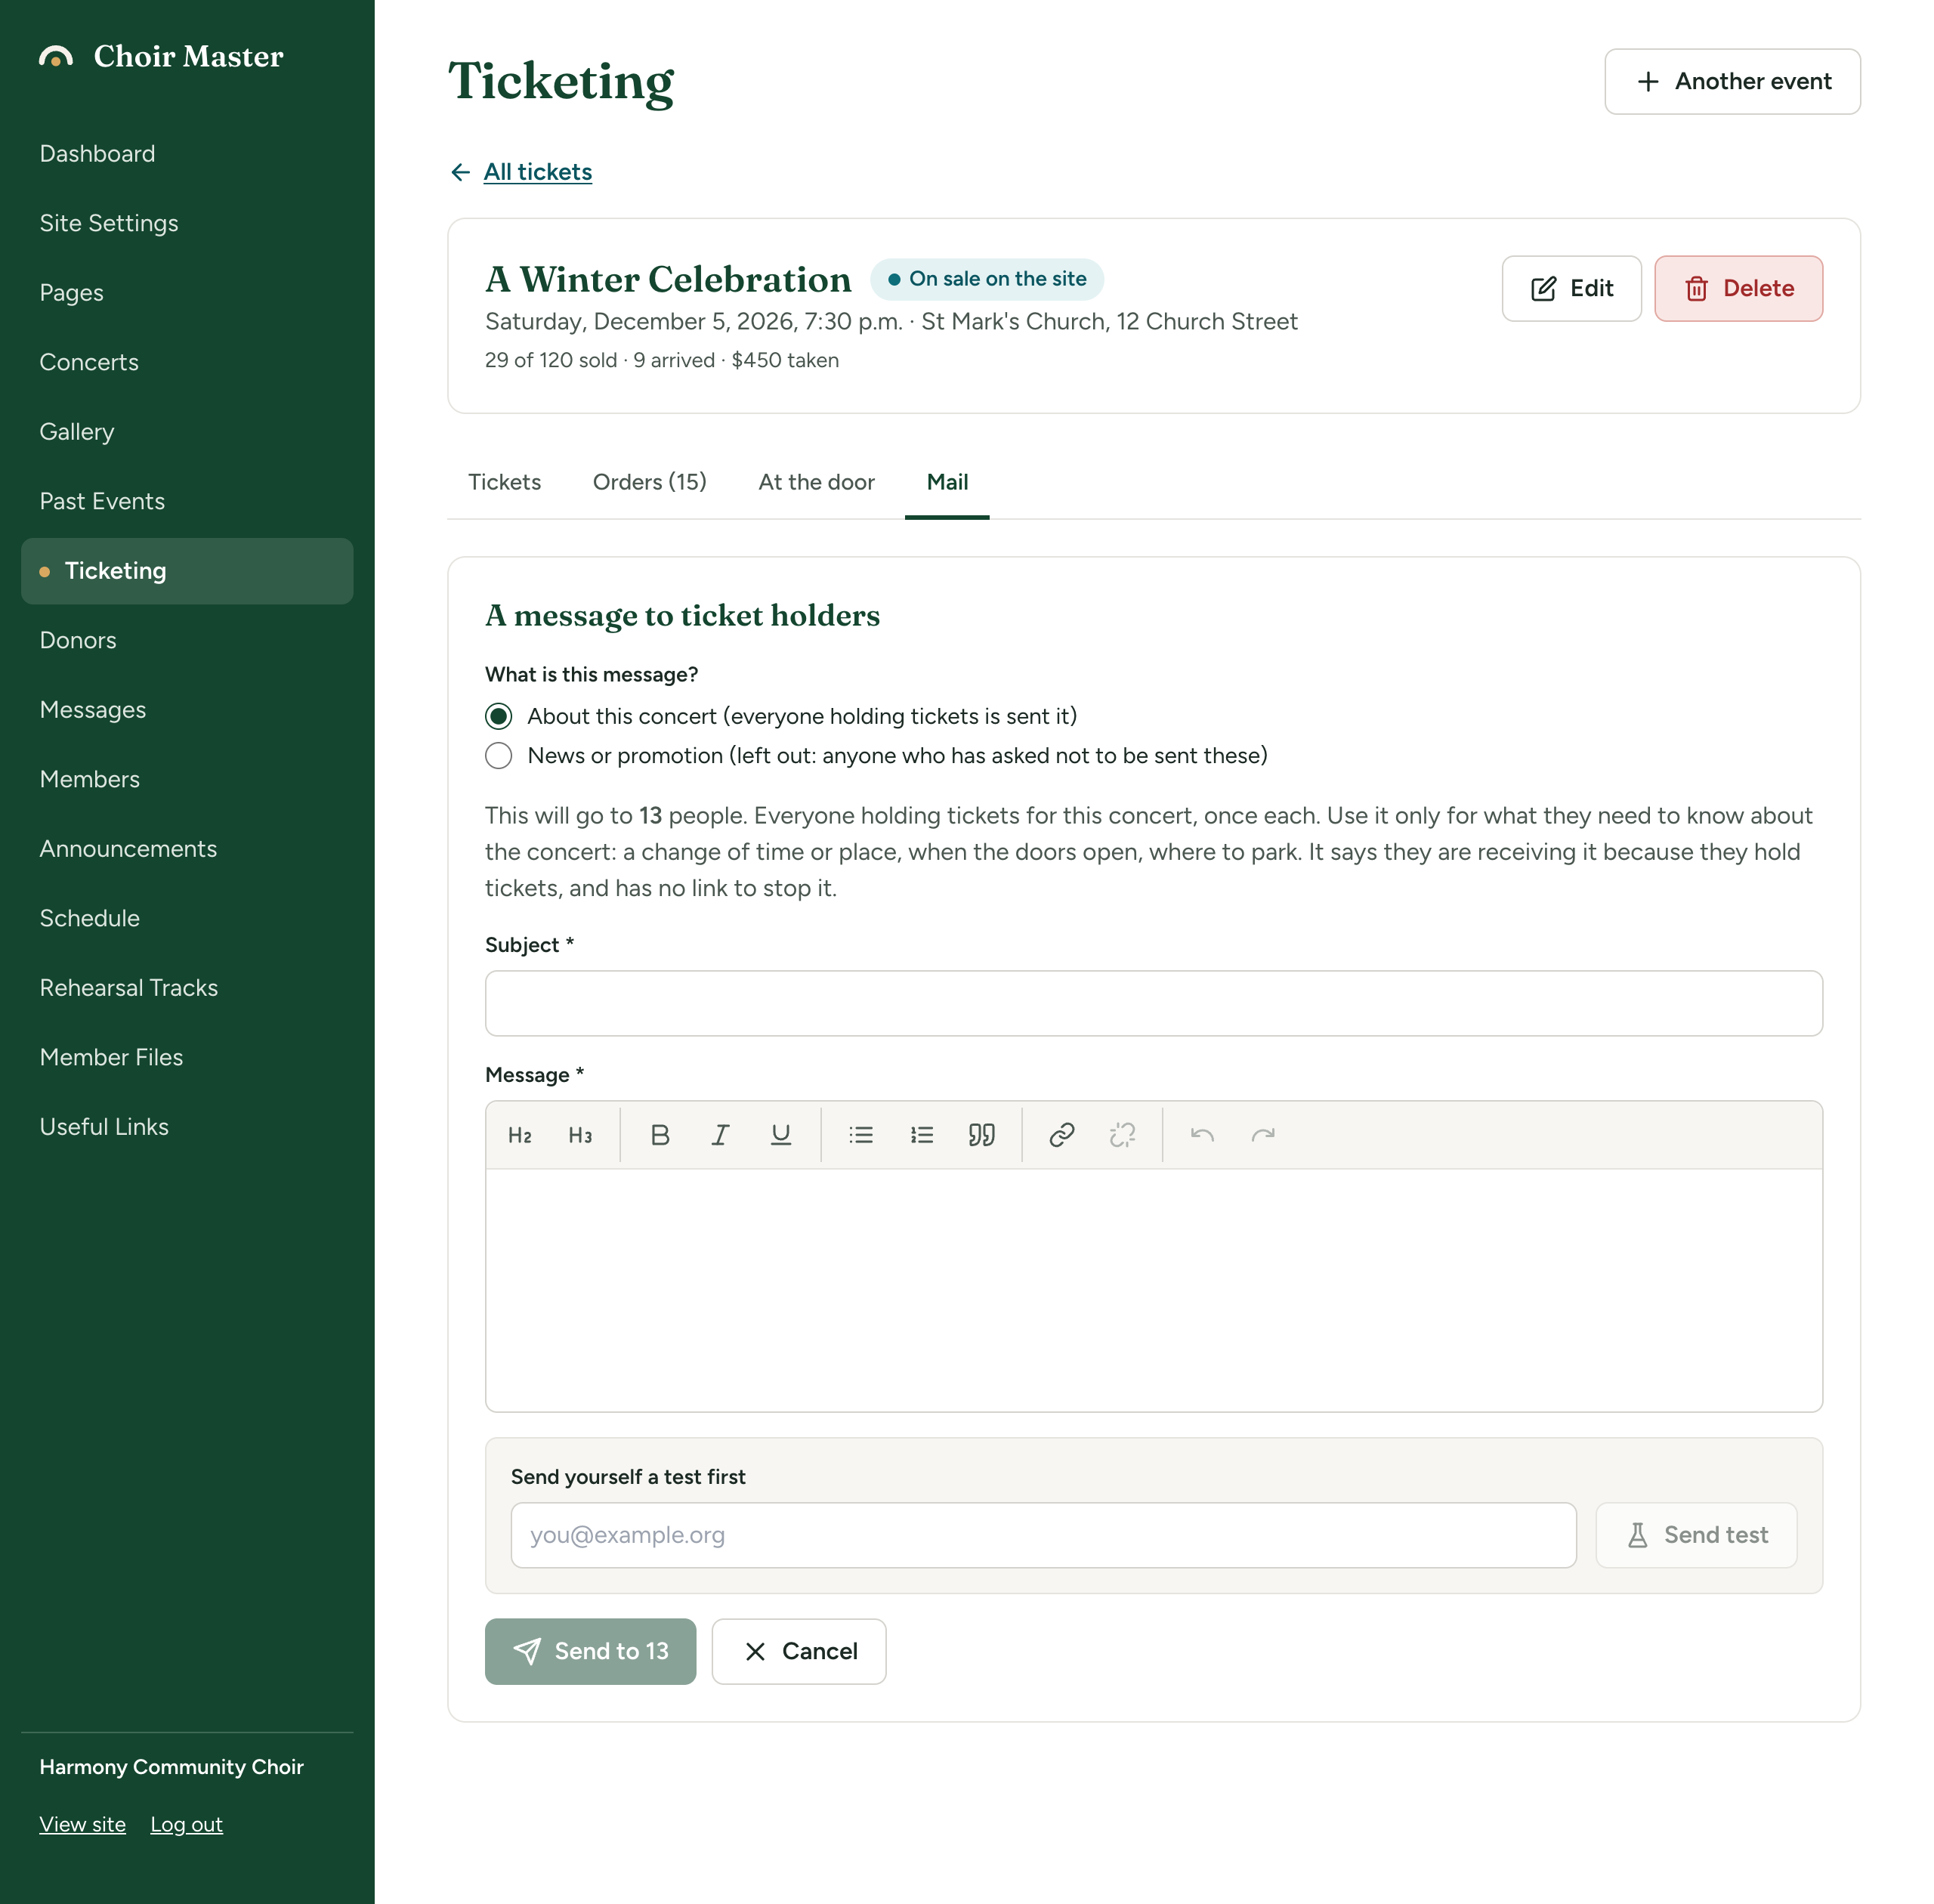Apply Heading 2 format in message editor
The height and width of the screenshot is (1904, 1934).
[x=519, y=1135]
